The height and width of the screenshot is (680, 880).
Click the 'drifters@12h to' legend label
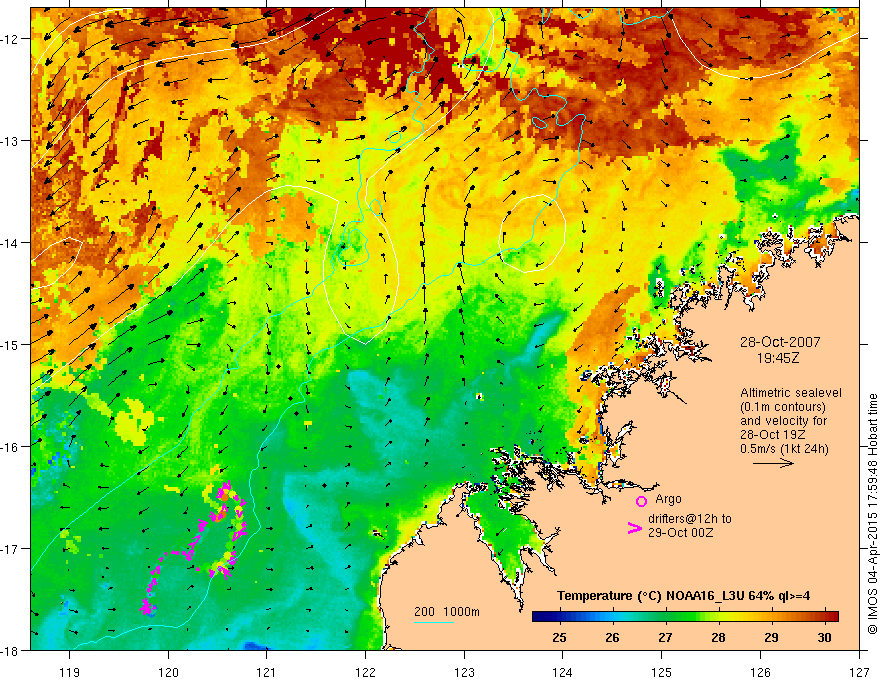(690, 519)
